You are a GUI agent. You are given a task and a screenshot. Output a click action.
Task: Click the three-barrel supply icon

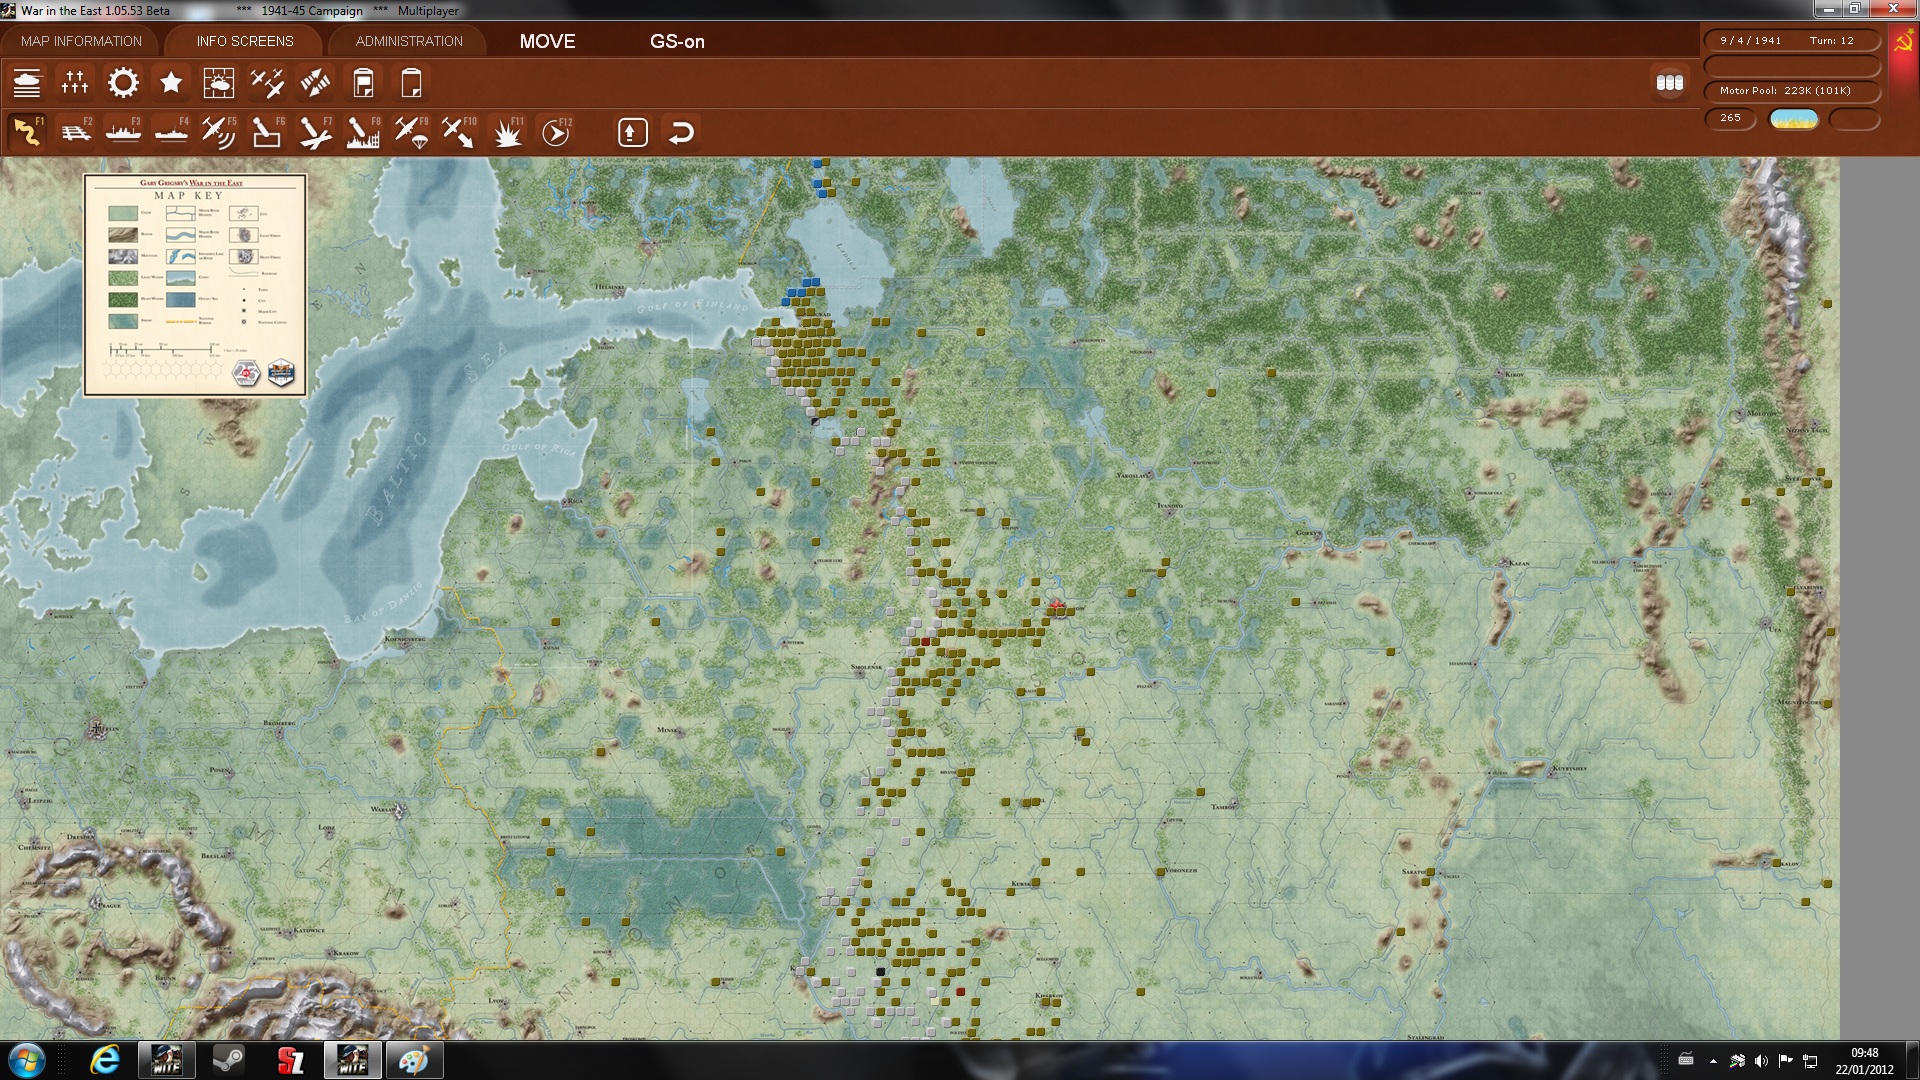(x=1670, y=83)
